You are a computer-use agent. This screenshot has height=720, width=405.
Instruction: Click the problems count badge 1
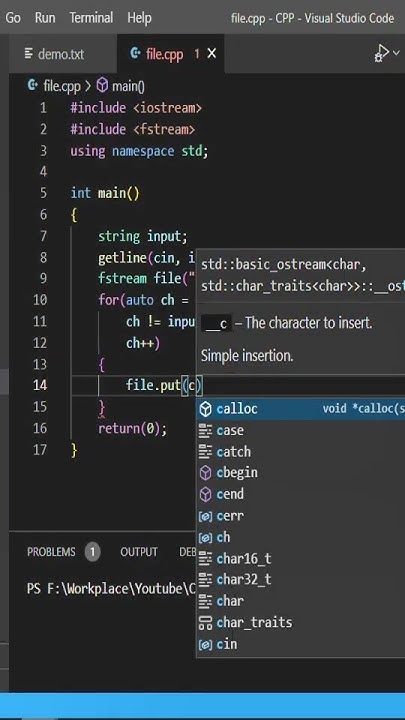92,551
